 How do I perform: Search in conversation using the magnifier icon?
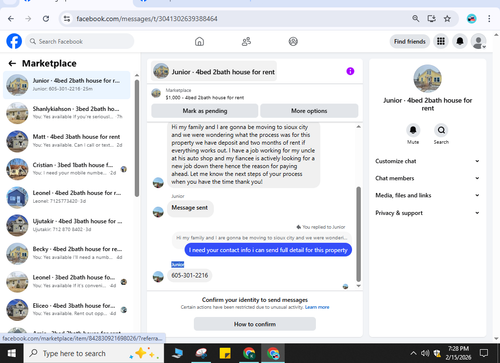441,130
